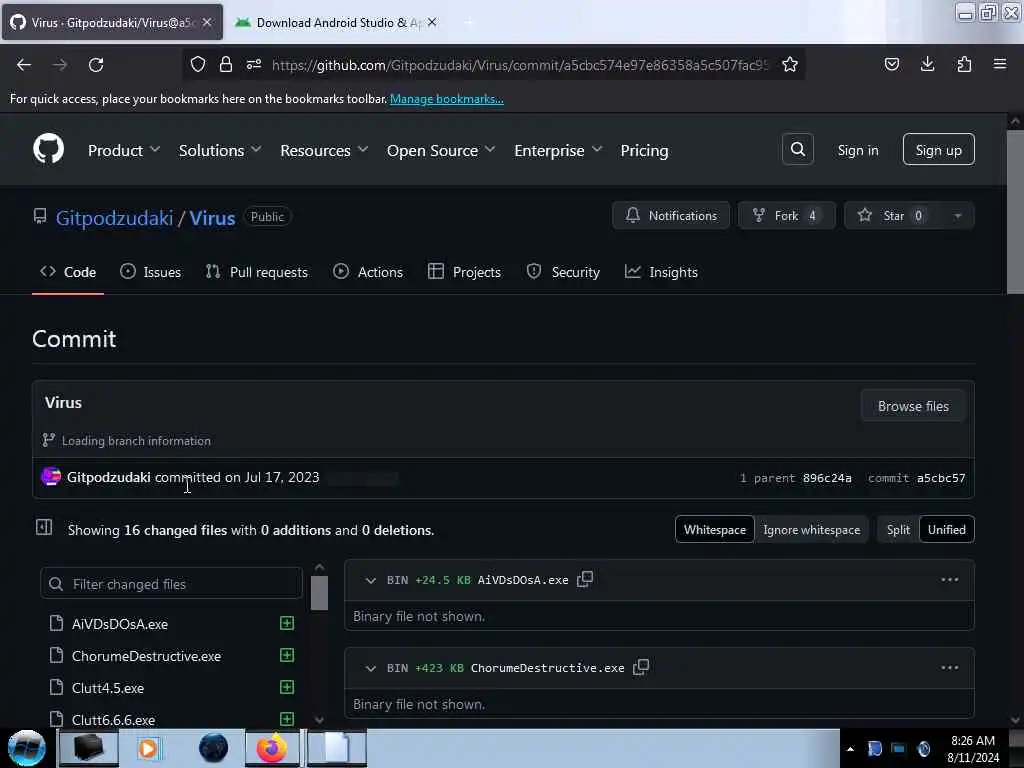Open the Projects tab

pyautogui.click(x=464, y=272)
